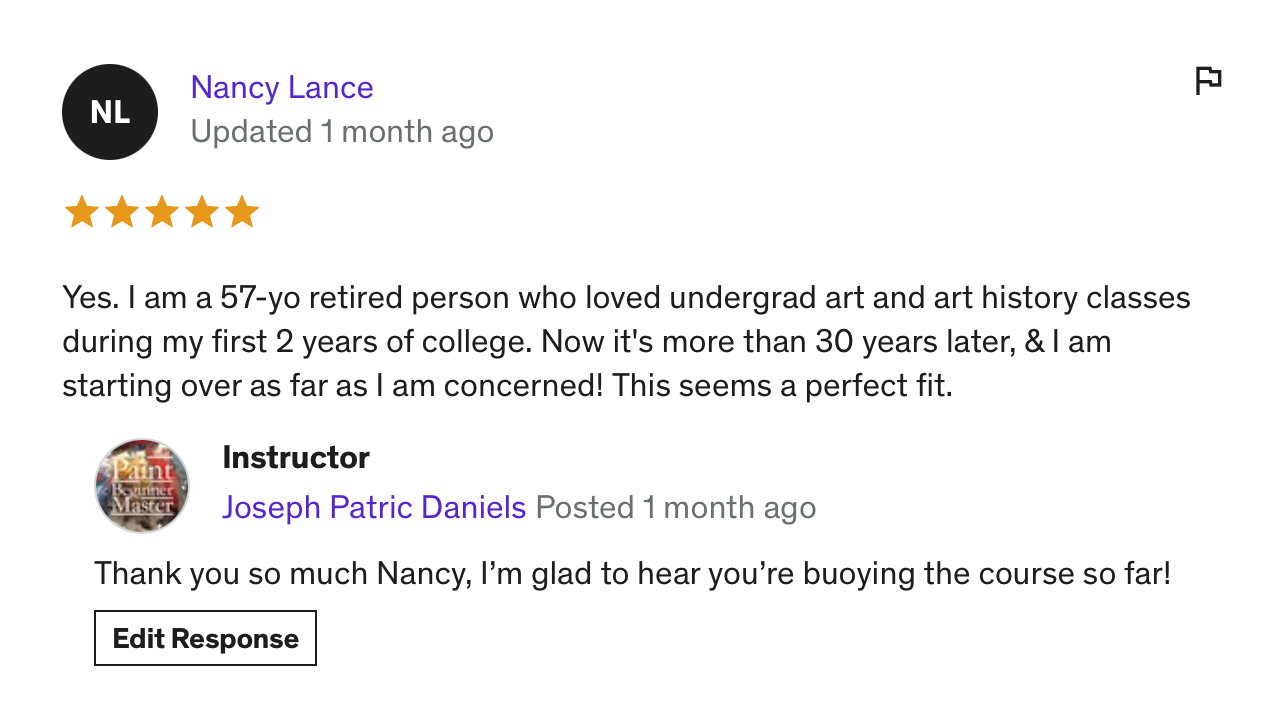Click the sentence 'This seems a perfect fit.'
The height and width of the screenshot is (728, 1288).
pos(782,386)
